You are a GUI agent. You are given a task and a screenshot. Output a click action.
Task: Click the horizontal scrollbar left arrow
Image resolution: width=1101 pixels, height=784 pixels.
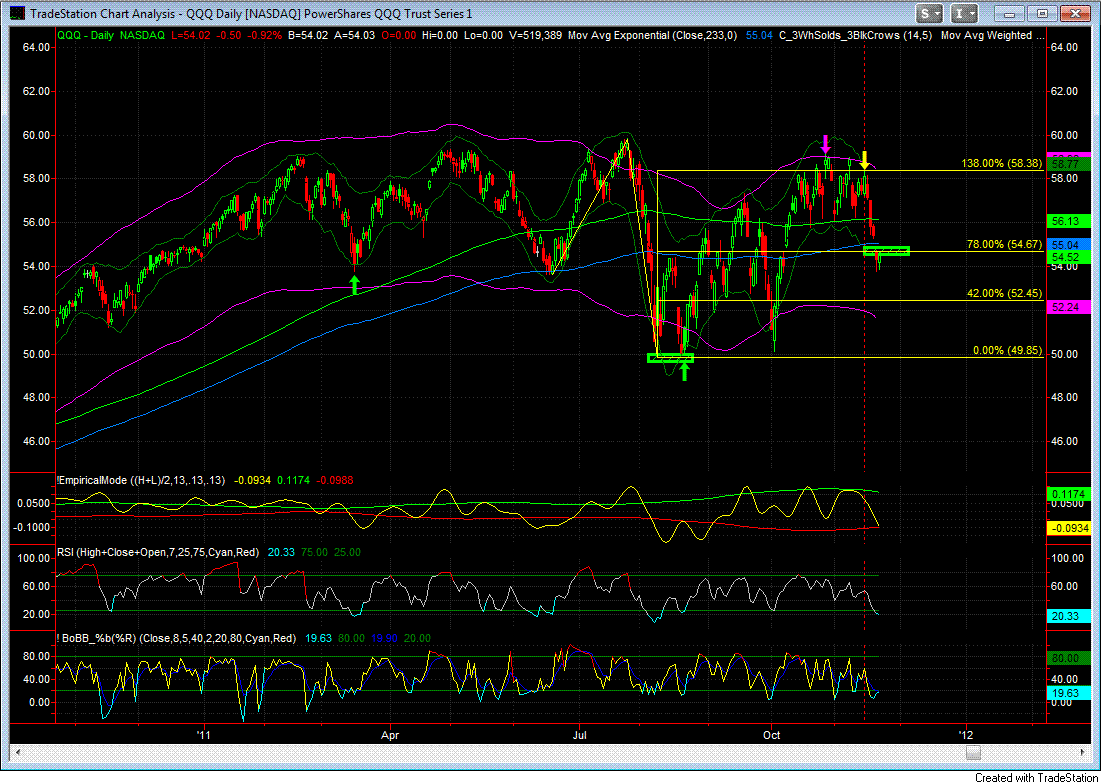(17, 752)
